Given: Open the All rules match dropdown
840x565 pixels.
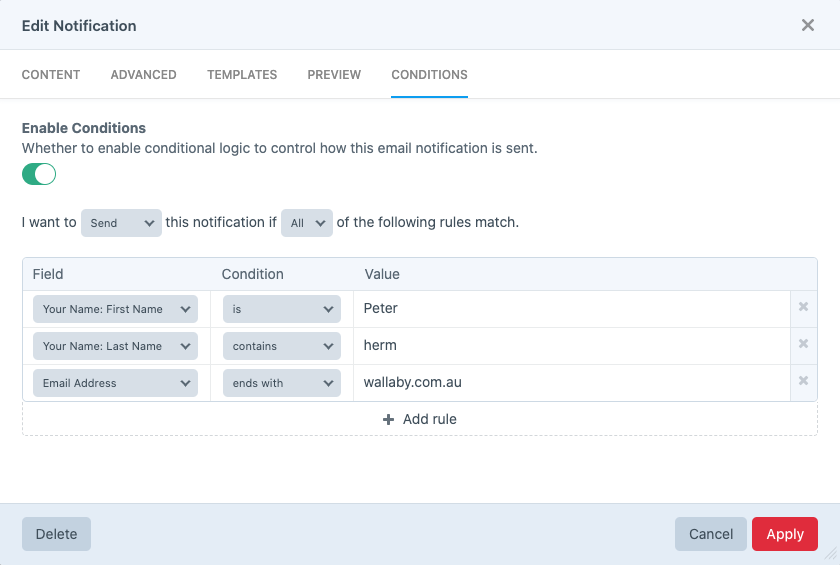Looking at the screenshot, I should [x=306, y=223].
